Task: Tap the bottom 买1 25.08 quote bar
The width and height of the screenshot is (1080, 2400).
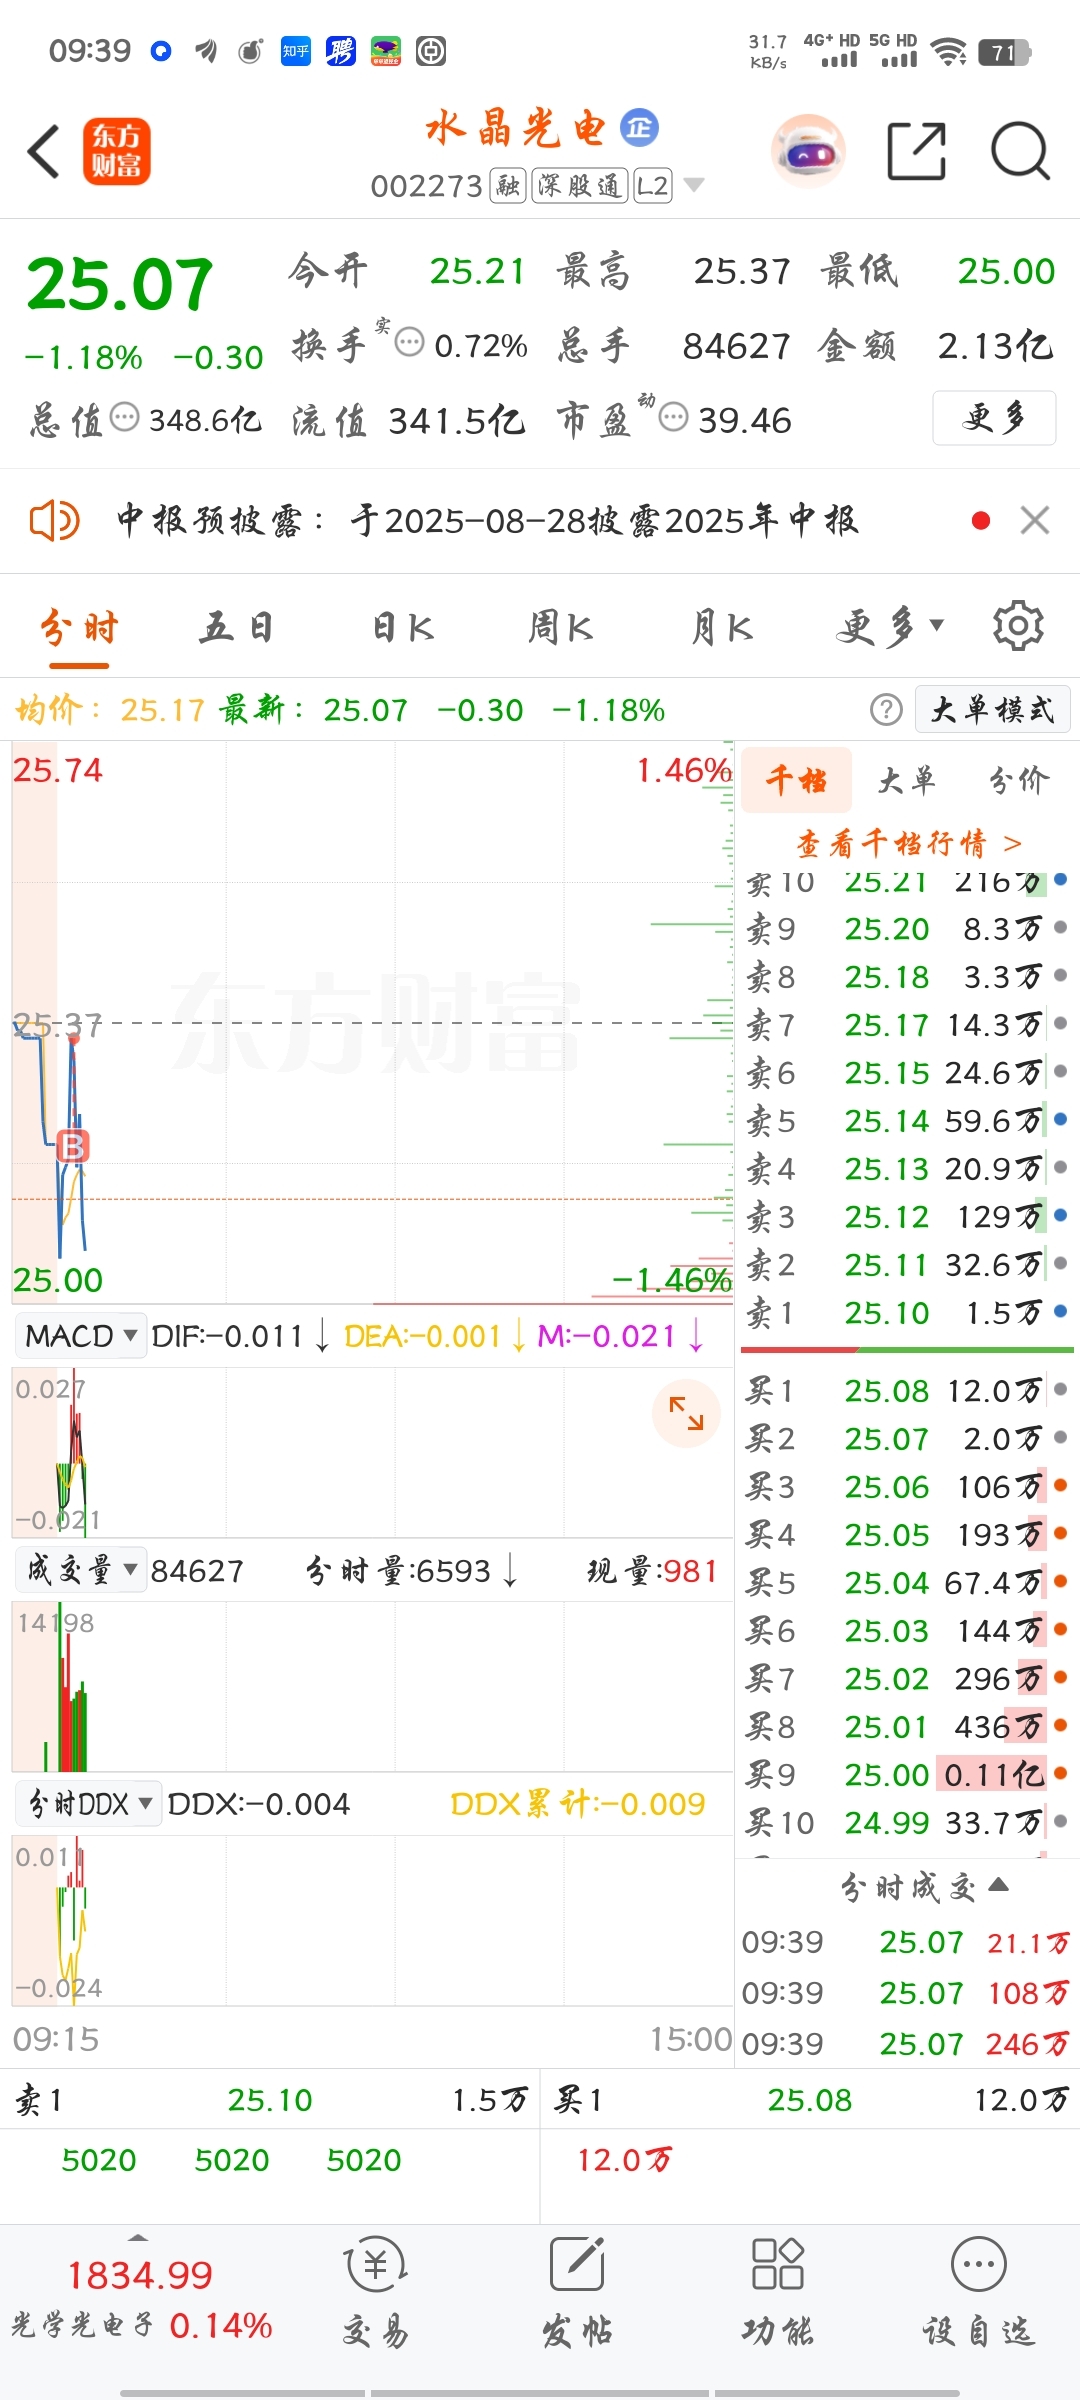Action: [810, 2100]
